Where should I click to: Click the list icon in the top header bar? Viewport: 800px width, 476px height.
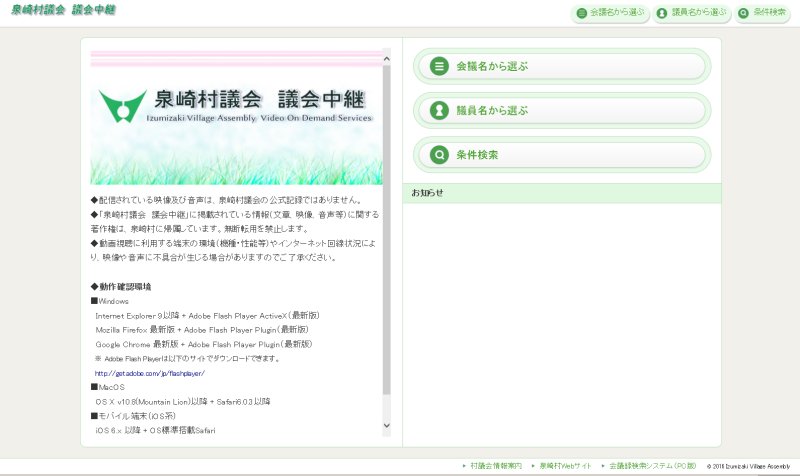coord(581,14)
